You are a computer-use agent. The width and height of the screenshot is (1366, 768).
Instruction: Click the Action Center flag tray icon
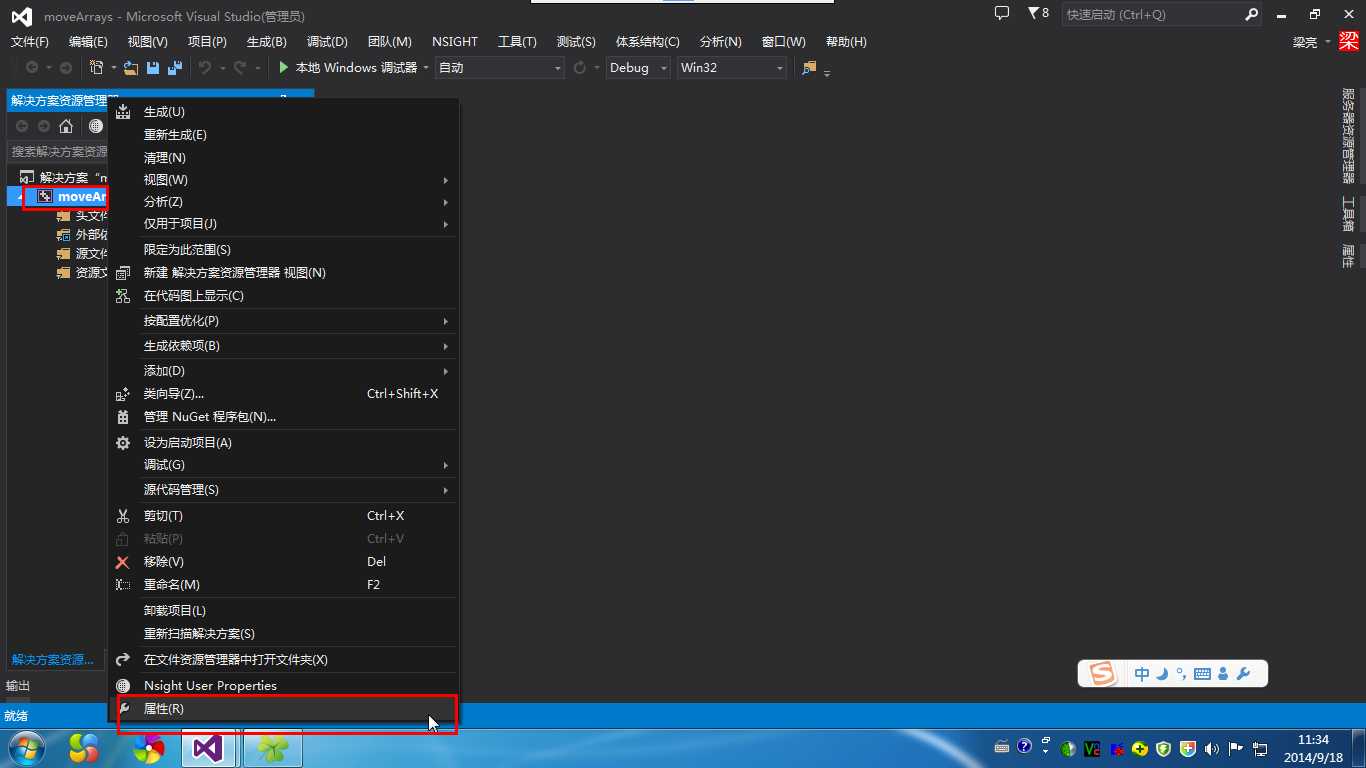click(x=1236, y=748)
